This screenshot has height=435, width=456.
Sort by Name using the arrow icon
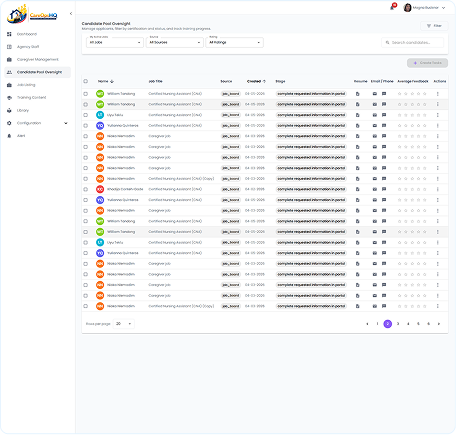pos(112,81)
